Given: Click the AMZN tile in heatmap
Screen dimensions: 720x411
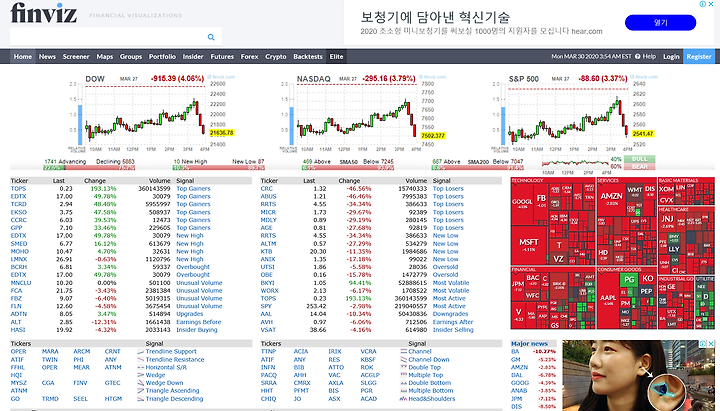Looking at the screenshot, I should pos(611,198).
